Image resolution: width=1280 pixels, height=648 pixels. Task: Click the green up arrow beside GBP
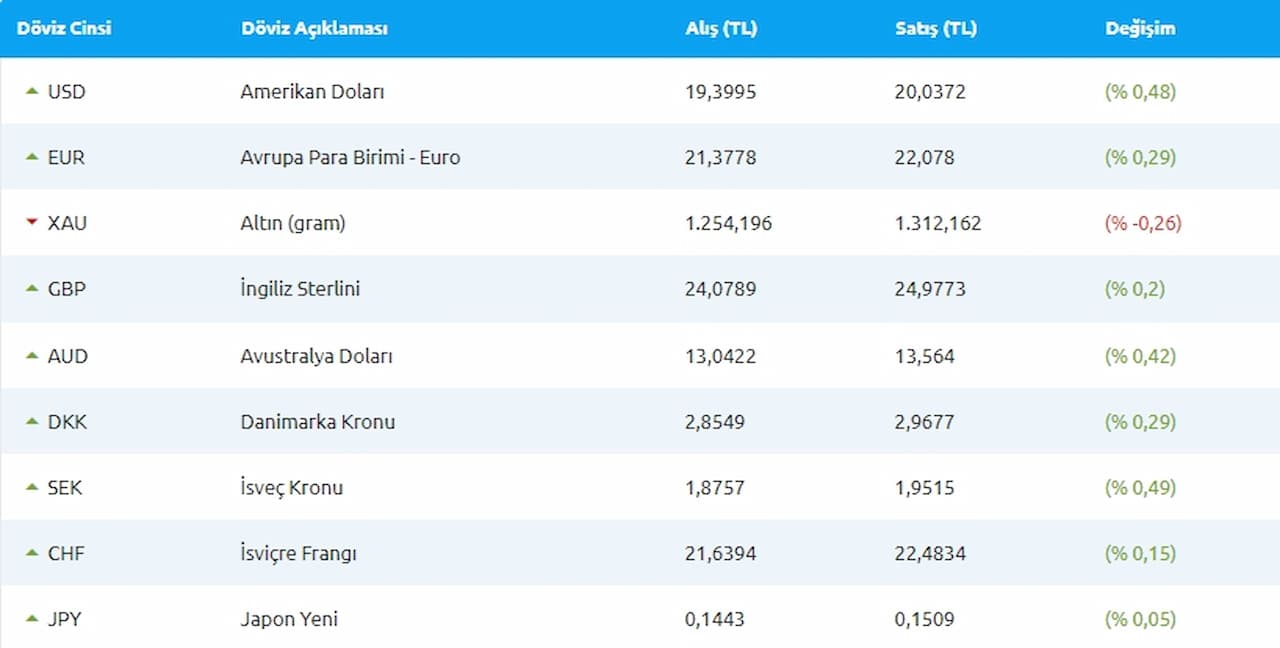pyautogui.click(x=32, y=289)
